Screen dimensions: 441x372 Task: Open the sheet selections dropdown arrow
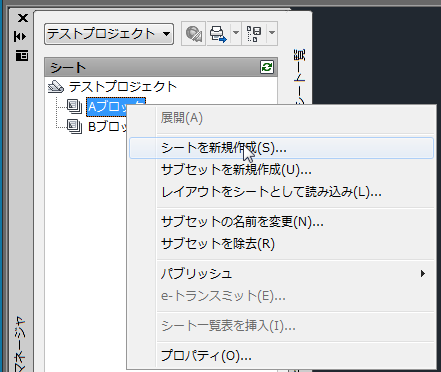tap(272, 33)
